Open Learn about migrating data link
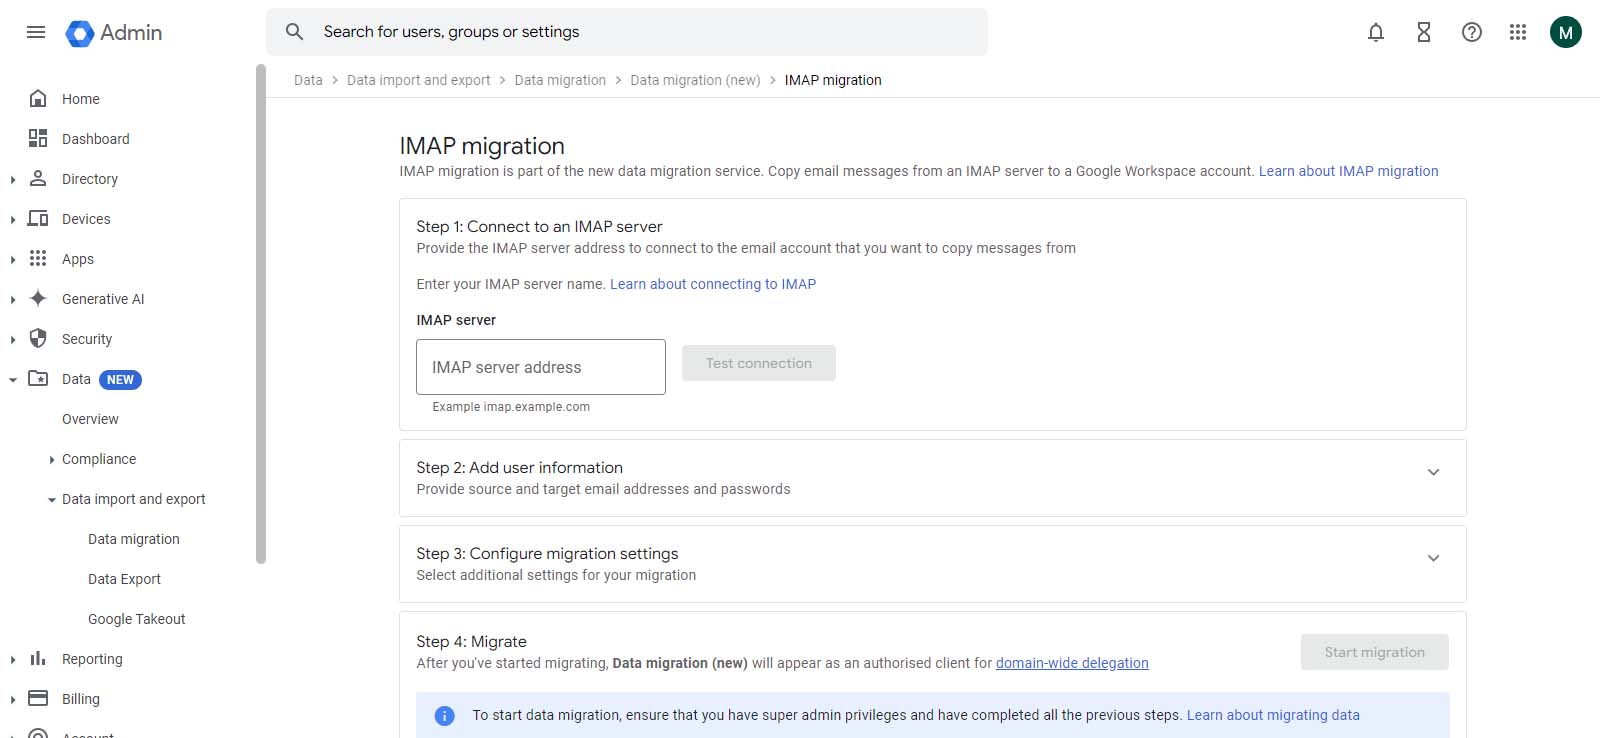This screenshot has height=738, width=1600. coord(1273,715)
